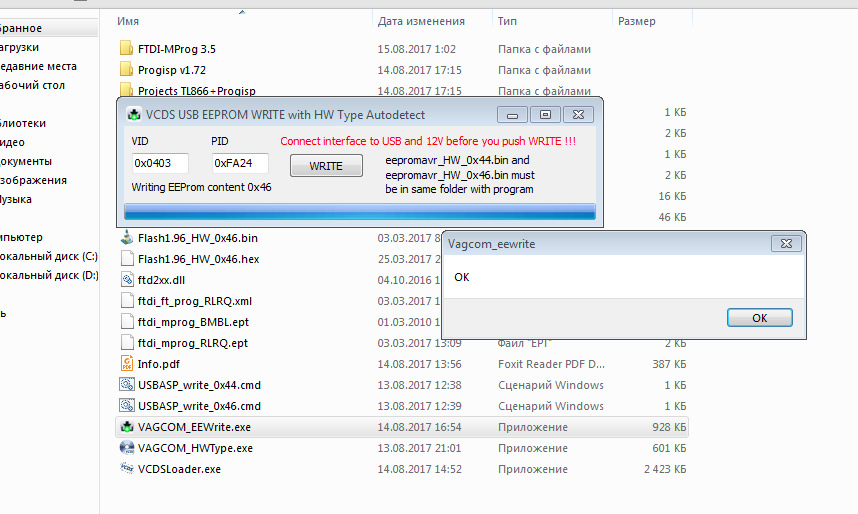Click the USBASP_write_0x46.cmd script icon
Viewport: 858px width, 514px height.
[x=126, y=406]
